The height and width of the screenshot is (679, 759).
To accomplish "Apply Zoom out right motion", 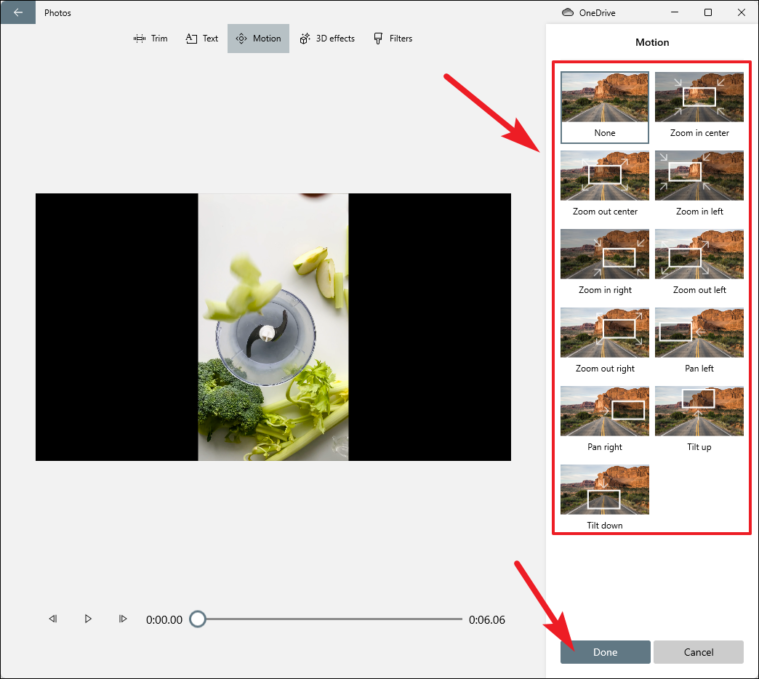I will 605,341.
